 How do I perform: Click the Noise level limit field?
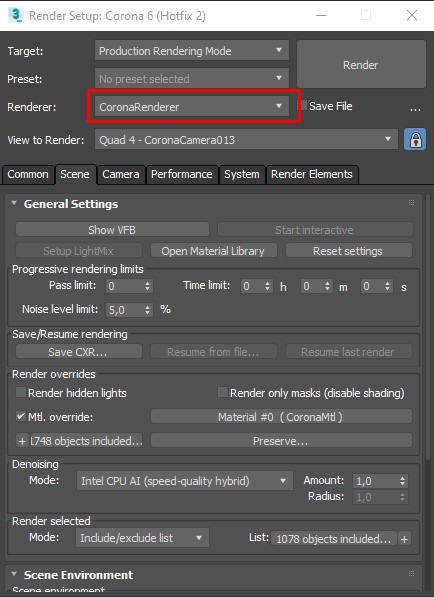tap(129, 310)
